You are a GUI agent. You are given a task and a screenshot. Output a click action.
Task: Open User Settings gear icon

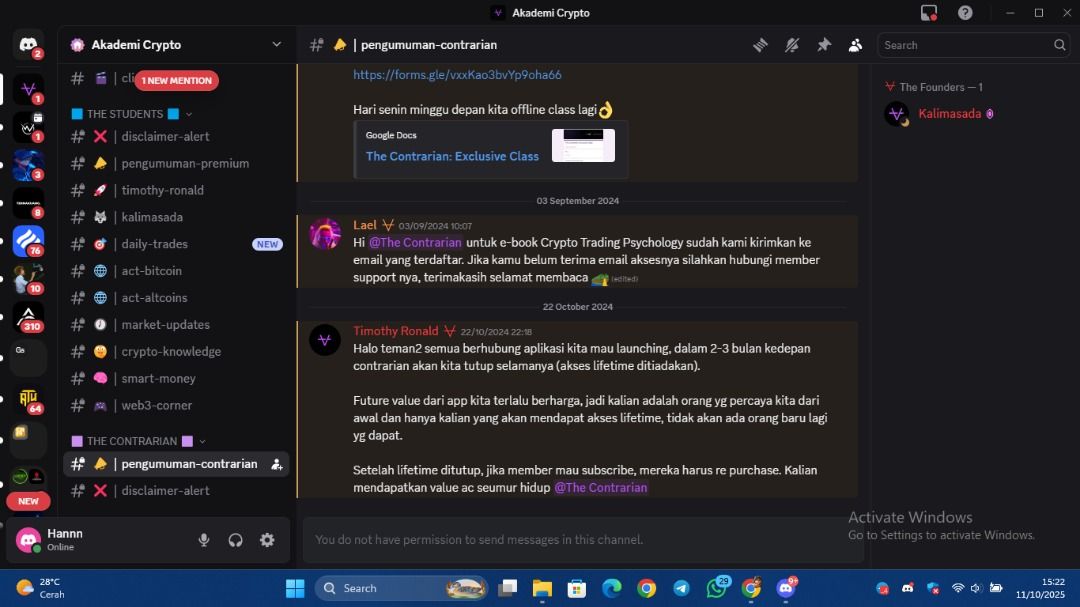pos(267,540)
